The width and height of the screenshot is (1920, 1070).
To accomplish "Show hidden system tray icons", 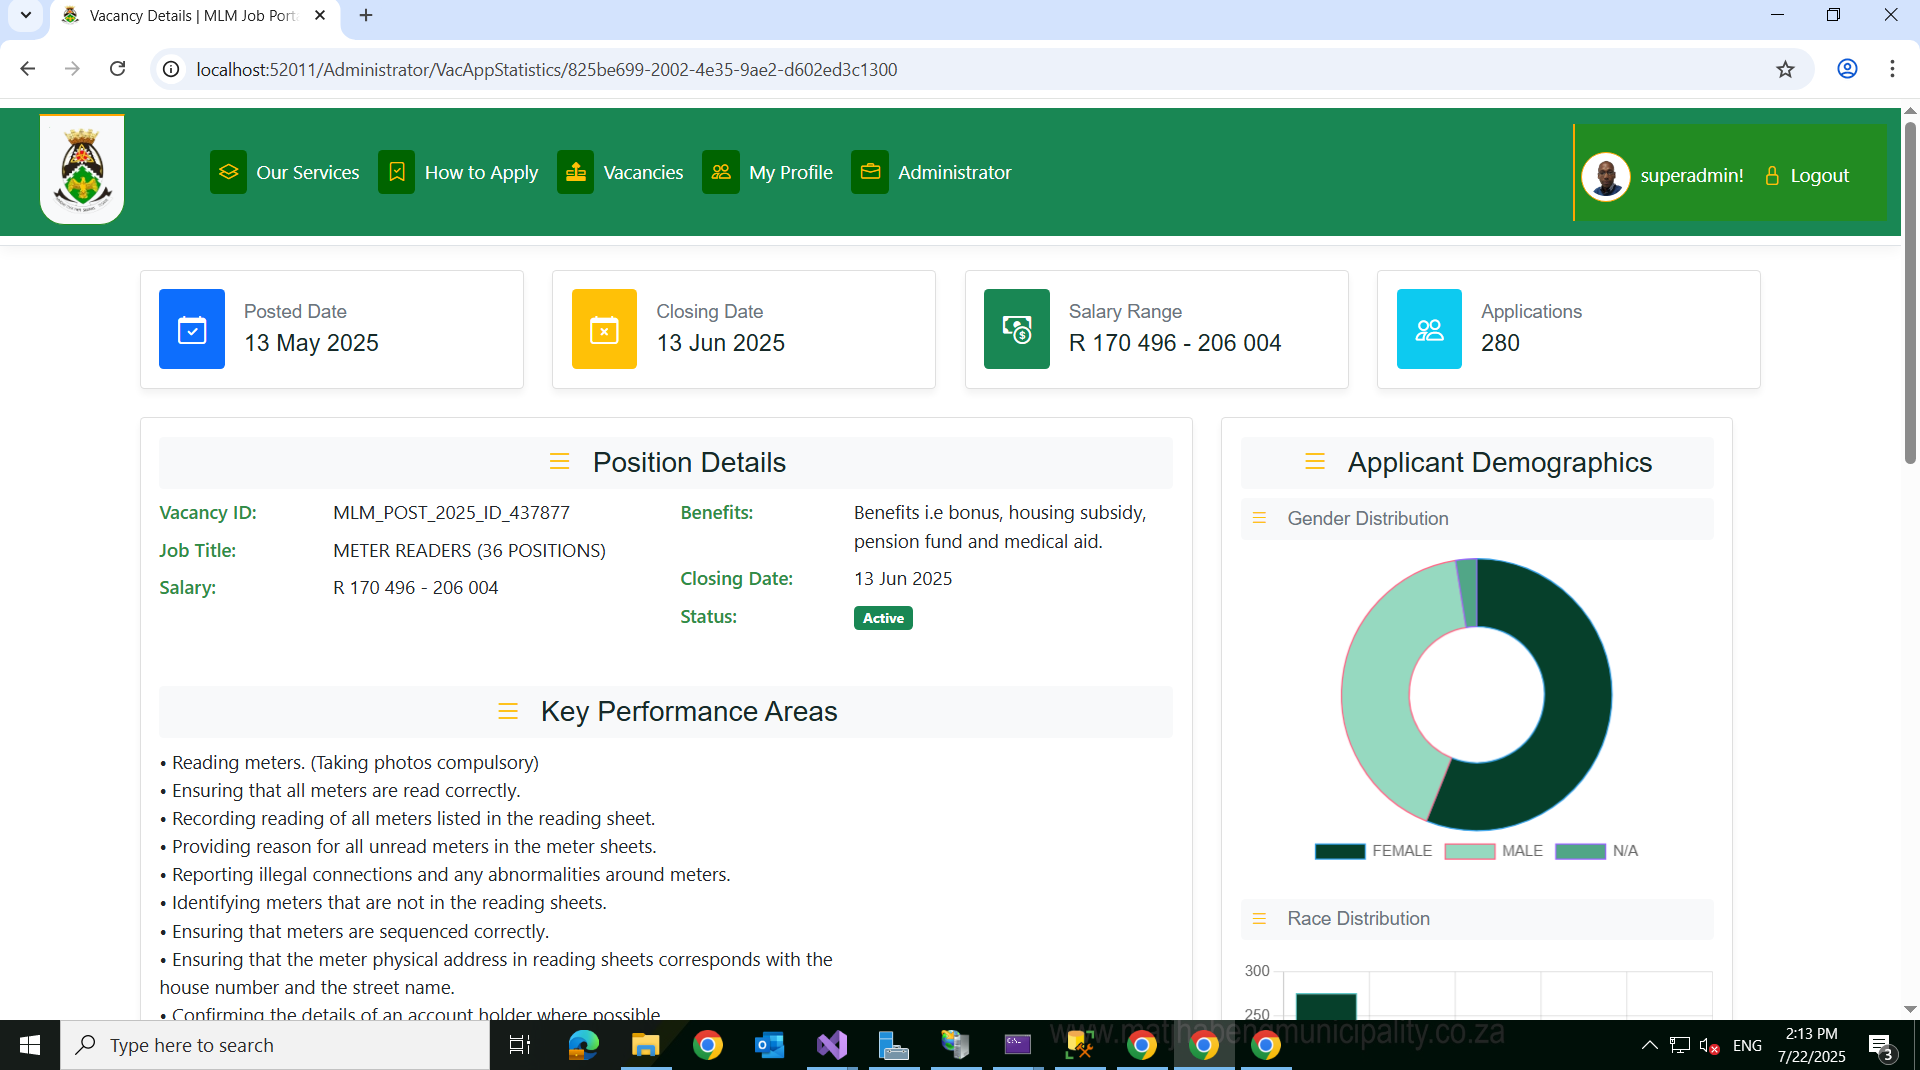I will (1649, 1045).
